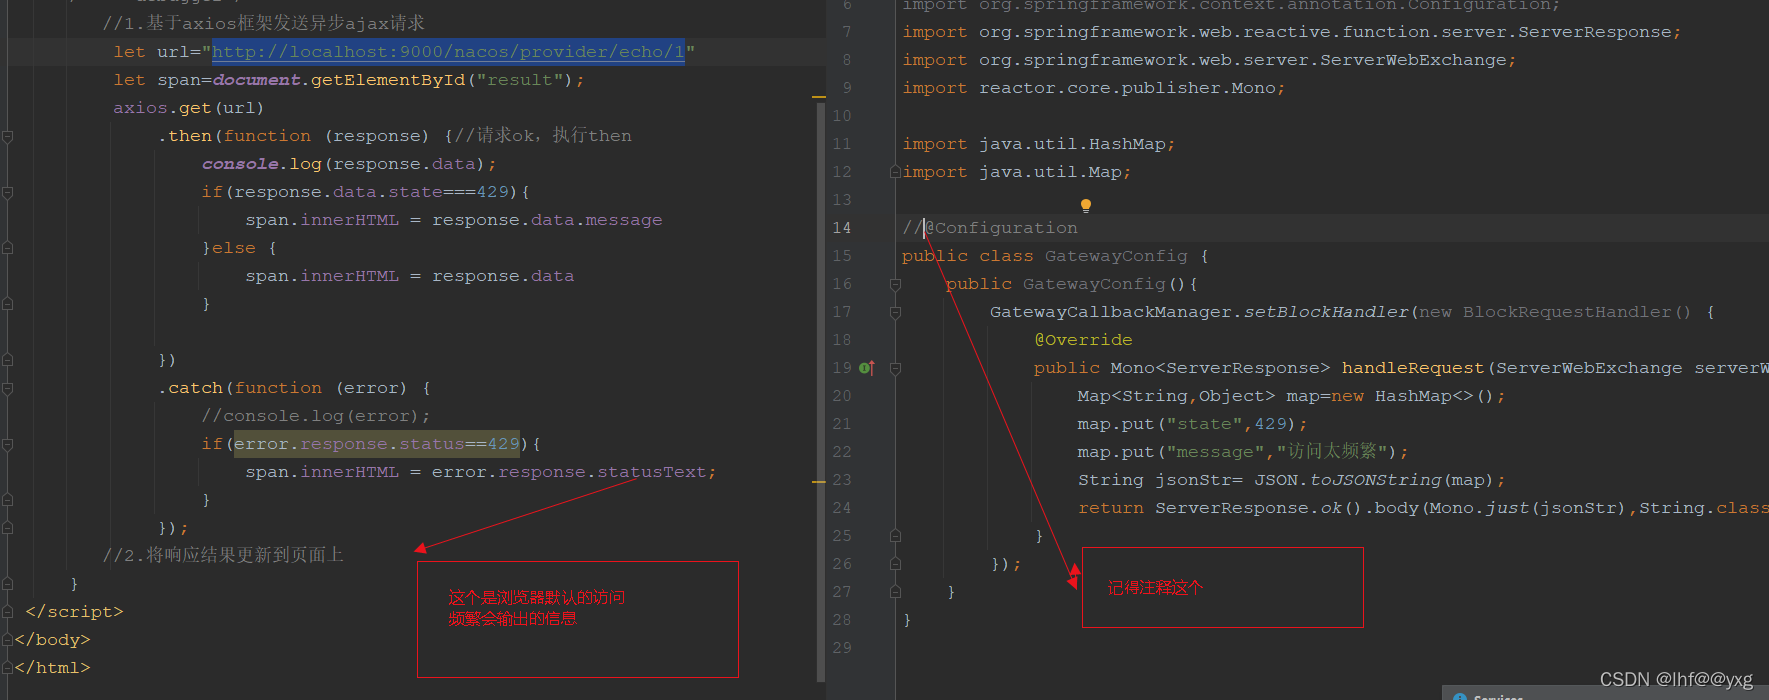Image resolution: width=1769 pixels, height=700 pixels.
Task: Click the commented //console.log(error) line
Action: (316, 416)
